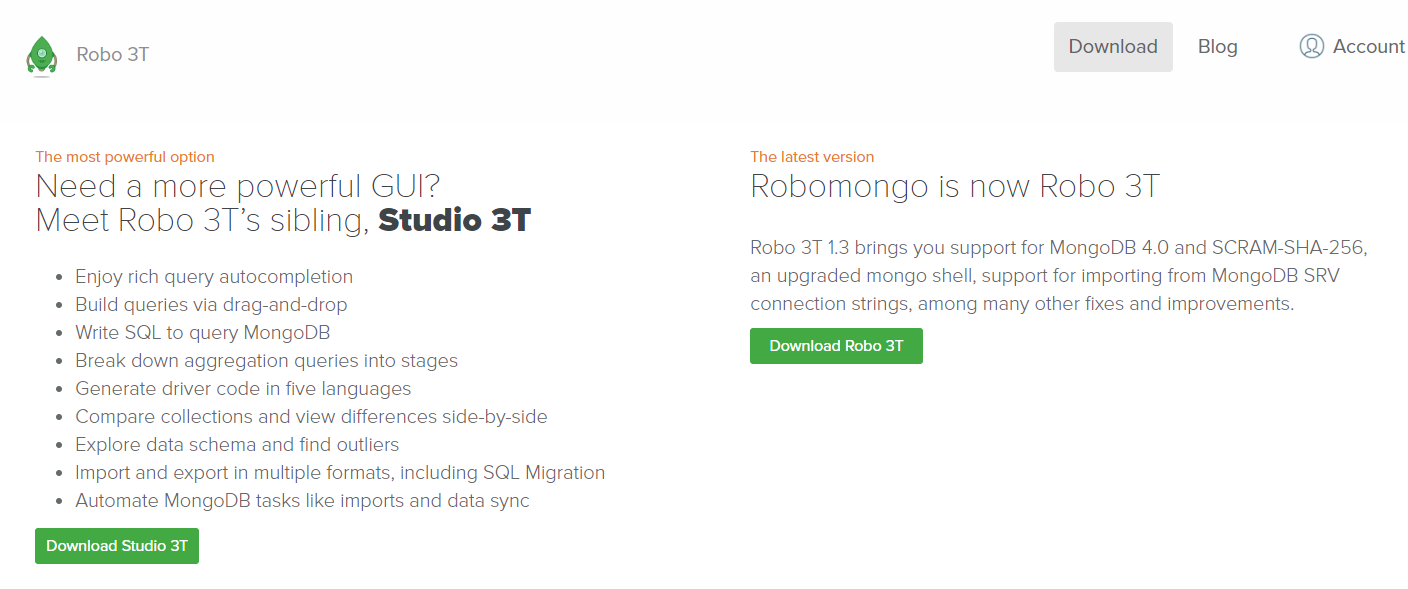Select 'Compare collections and view differences' bullet
Image resolution: width=1408 pixels, height=589 pixels.
pos(311,417)
